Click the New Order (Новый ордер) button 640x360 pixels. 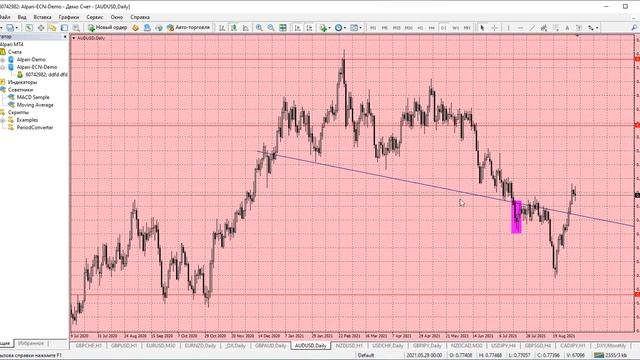(x=108, y=28)
